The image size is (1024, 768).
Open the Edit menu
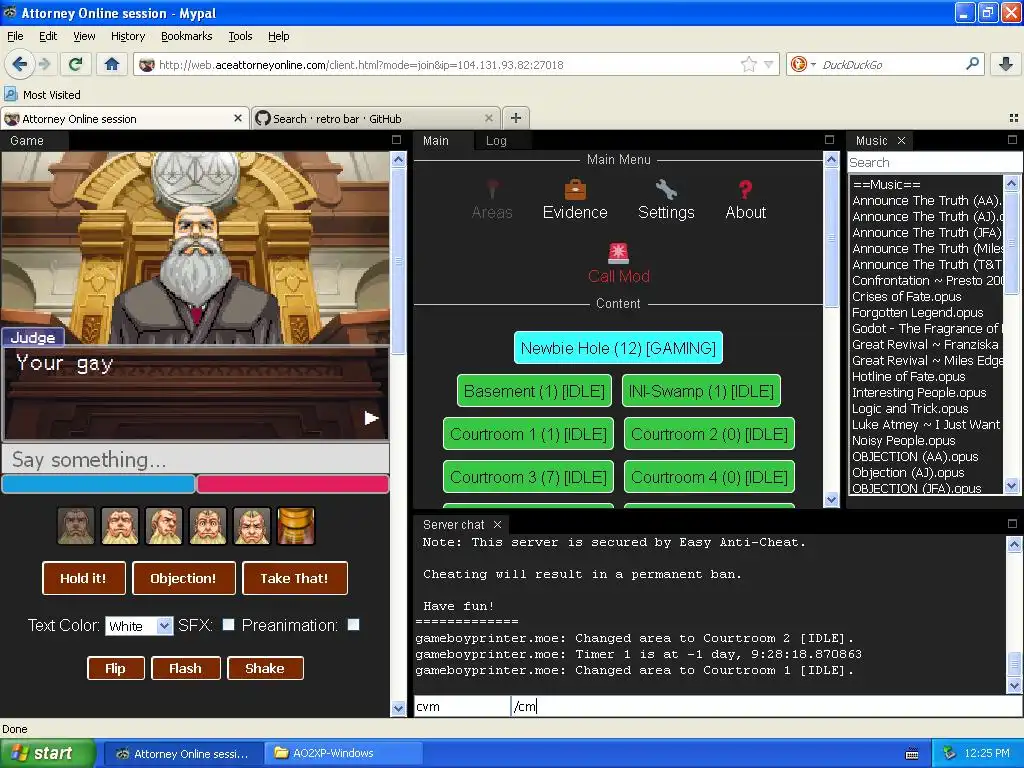coord(48,36)
